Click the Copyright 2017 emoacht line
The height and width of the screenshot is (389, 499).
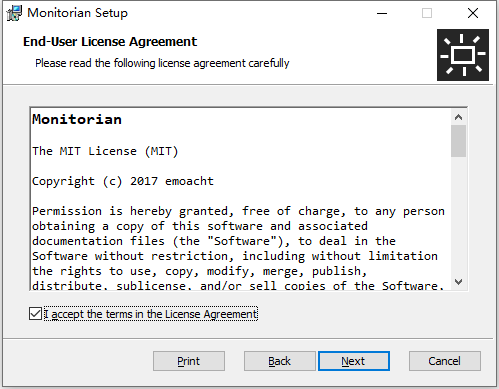pos(123,181)
